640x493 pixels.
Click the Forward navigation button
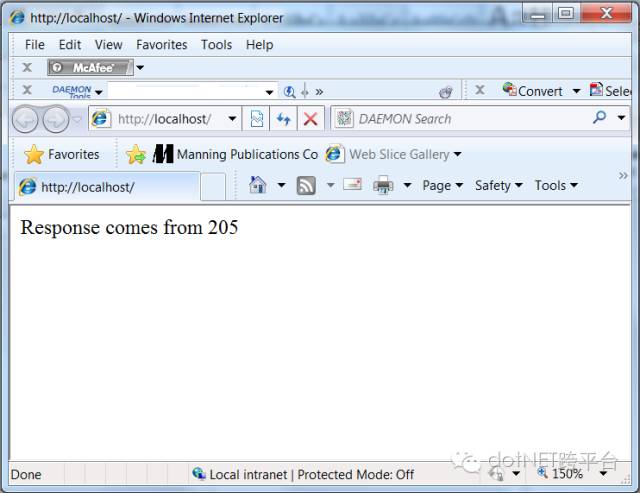[x=56, y=120]
